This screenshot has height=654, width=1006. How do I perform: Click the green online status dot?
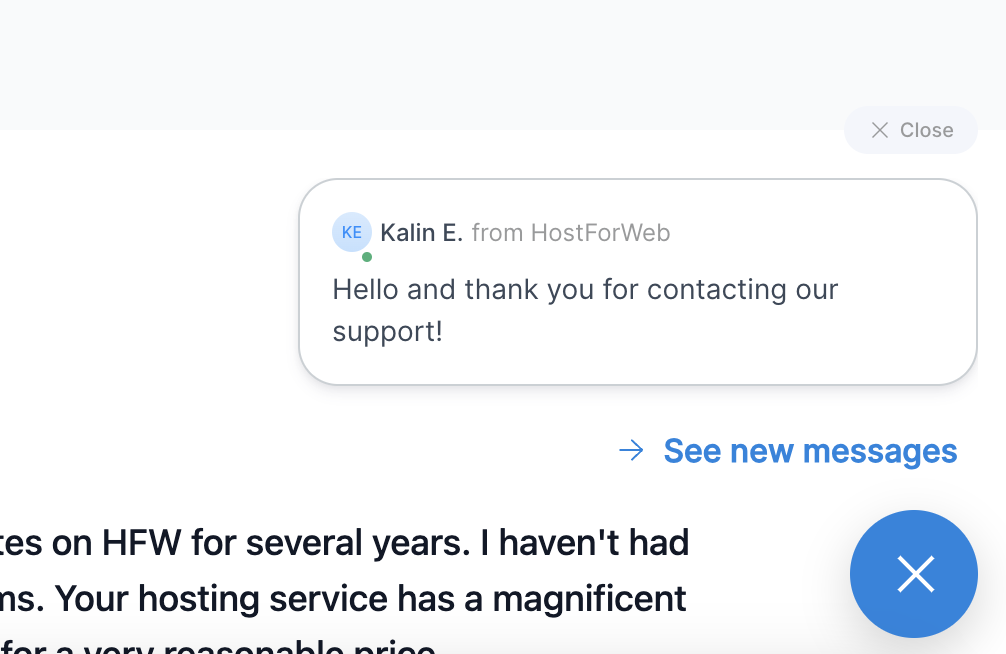(367, 257)
